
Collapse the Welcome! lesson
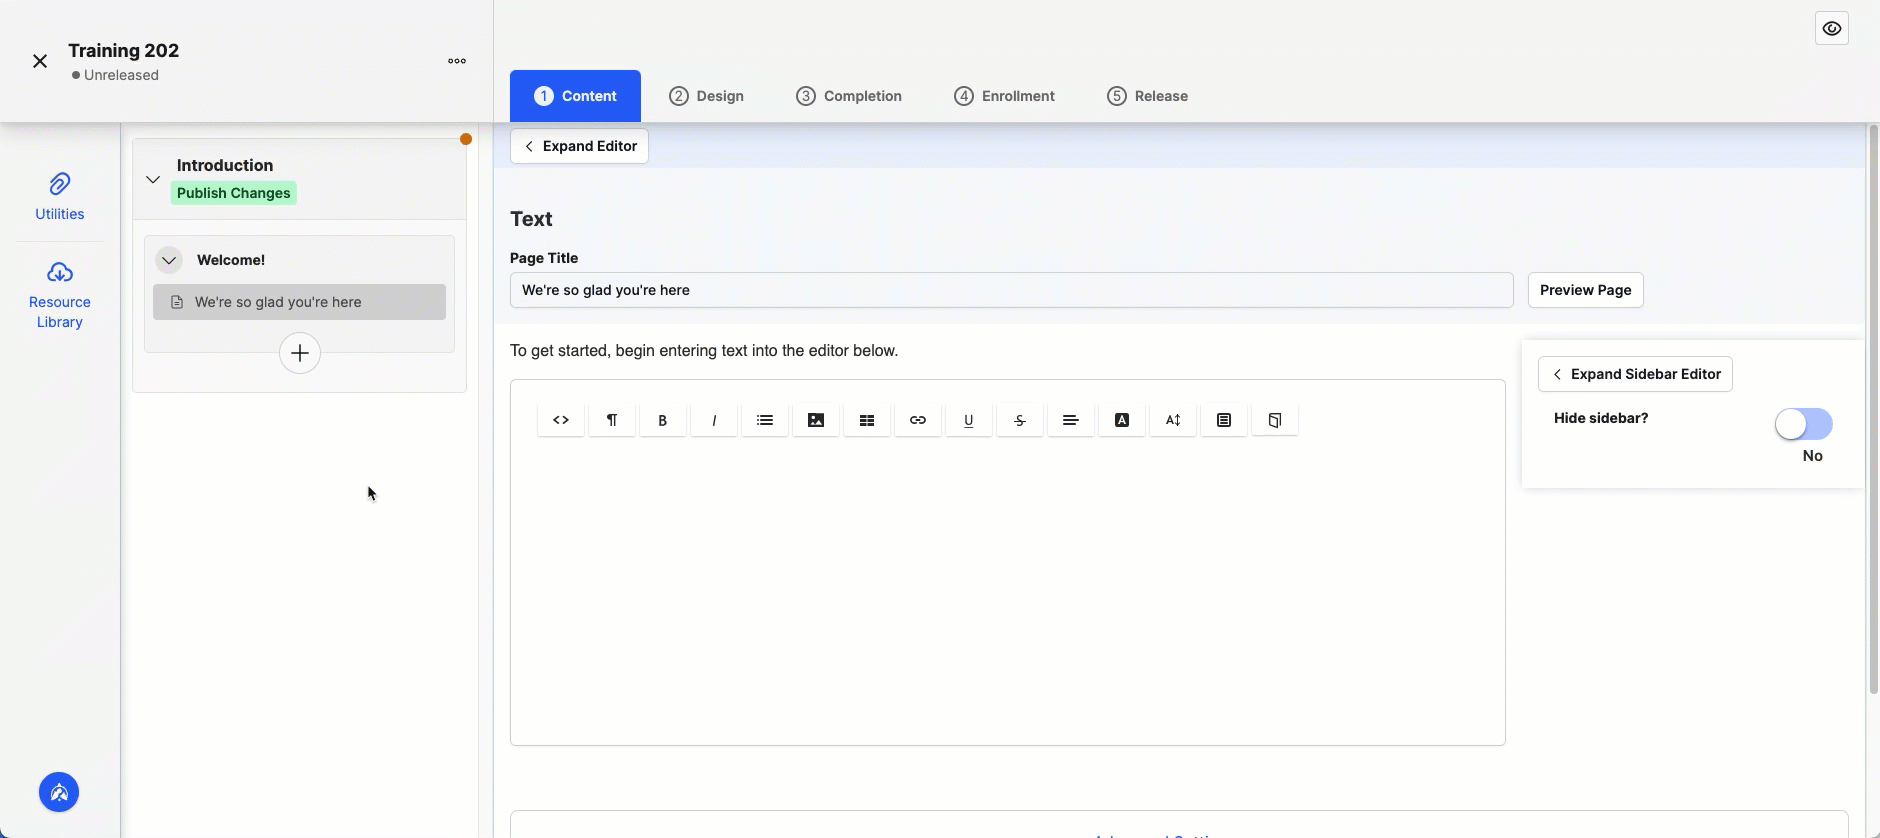tap(169, 260)
